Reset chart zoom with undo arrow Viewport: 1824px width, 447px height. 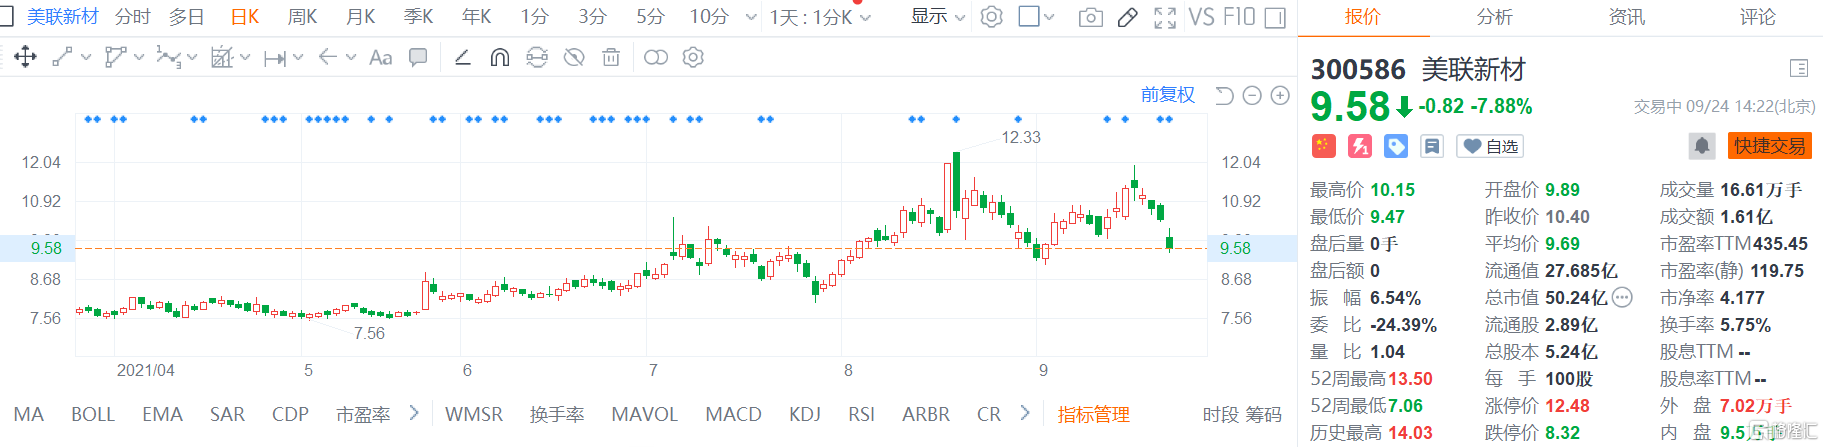(1224, 95)
